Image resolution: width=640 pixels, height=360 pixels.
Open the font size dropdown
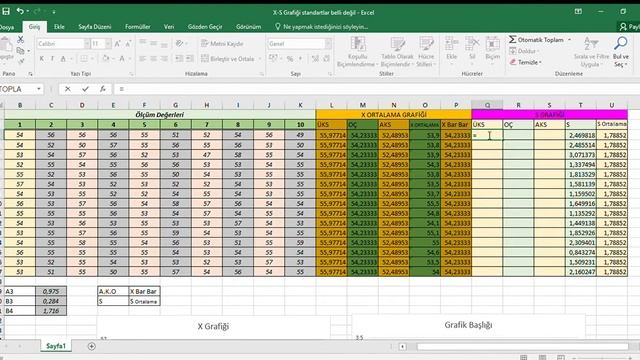pos(108,44)
